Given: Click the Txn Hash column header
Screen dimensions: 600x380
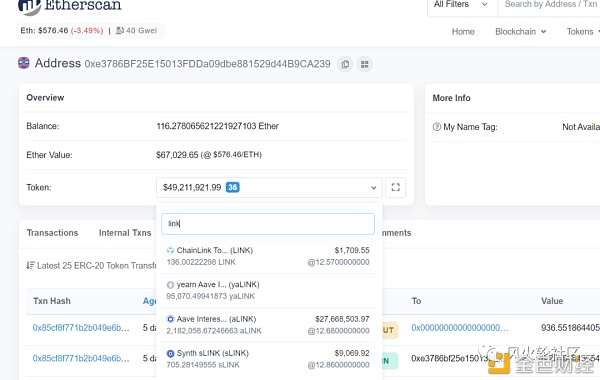Looking at the screenshot, I should (x=52, y=301).
